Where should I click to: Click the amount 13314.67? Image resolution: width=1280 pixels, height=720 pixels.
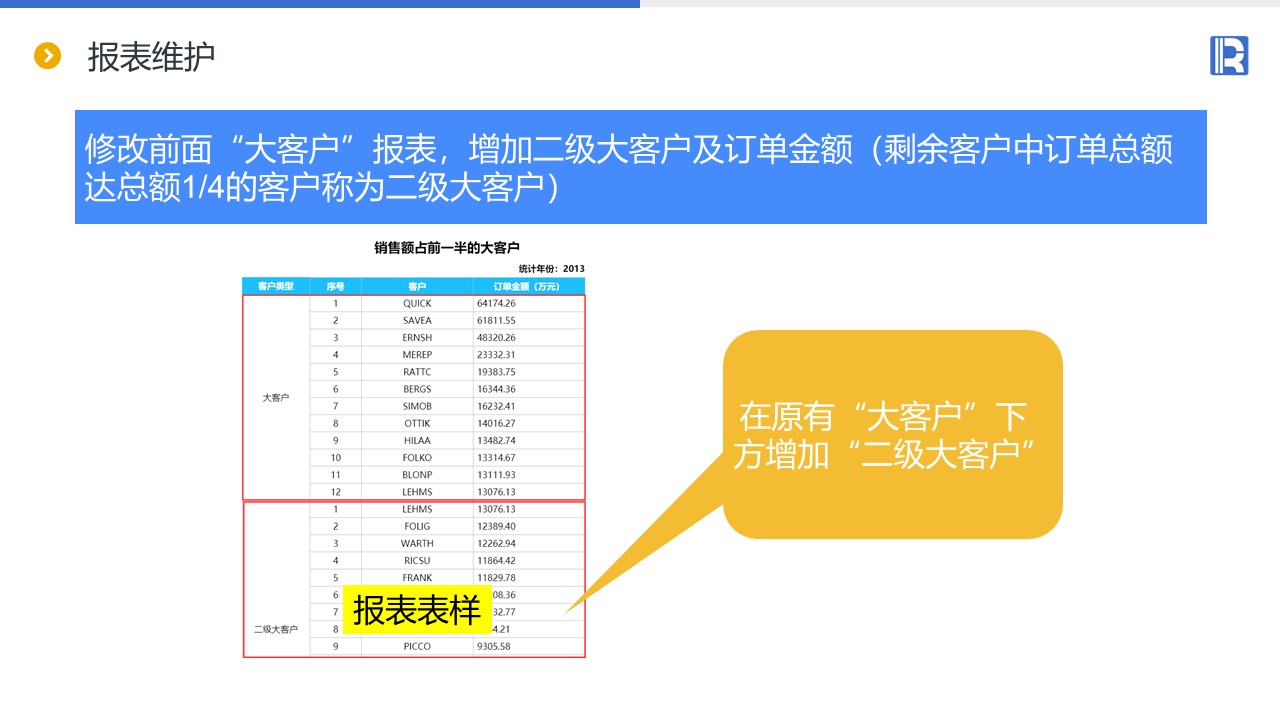click(496, 458)
